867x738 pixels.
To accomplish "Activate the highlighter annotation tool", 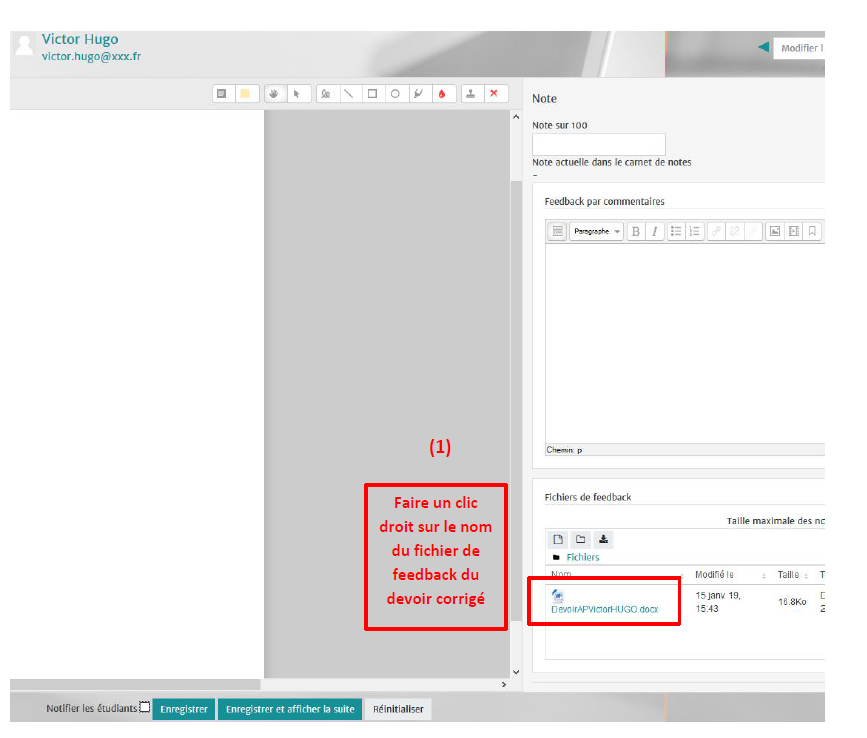I will [418, 94].
